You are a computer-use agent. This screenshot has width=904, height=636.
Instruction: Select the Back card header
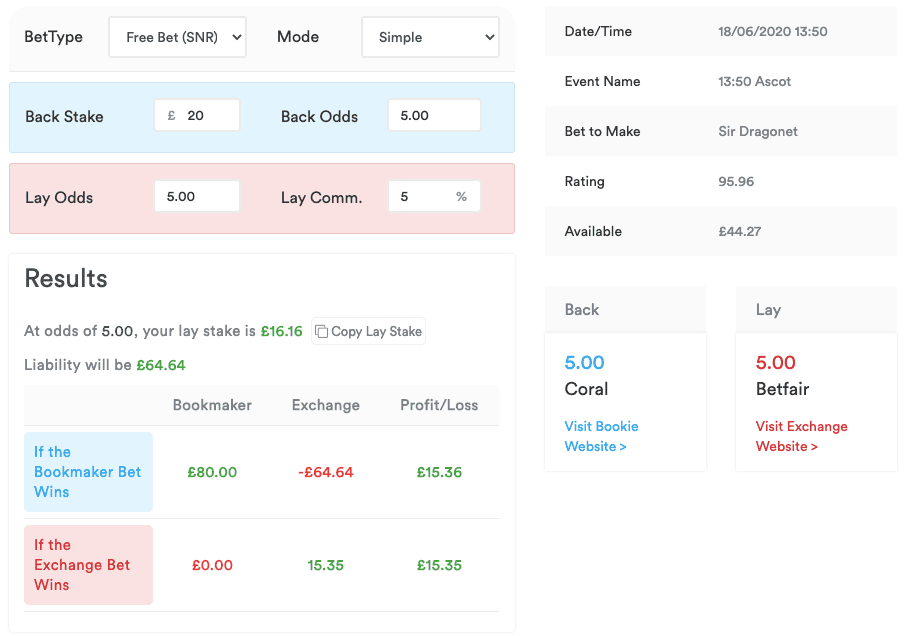pyautogui.click(x=625, y=310)
